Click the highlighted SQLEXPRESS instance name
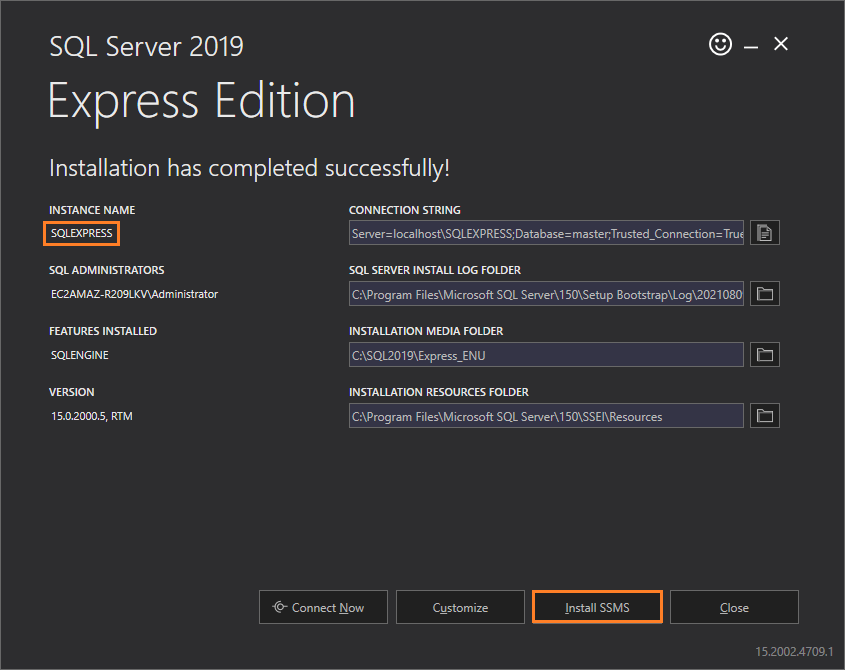The width and height of the screenshot is (845, 670). (x=81, y=233)
